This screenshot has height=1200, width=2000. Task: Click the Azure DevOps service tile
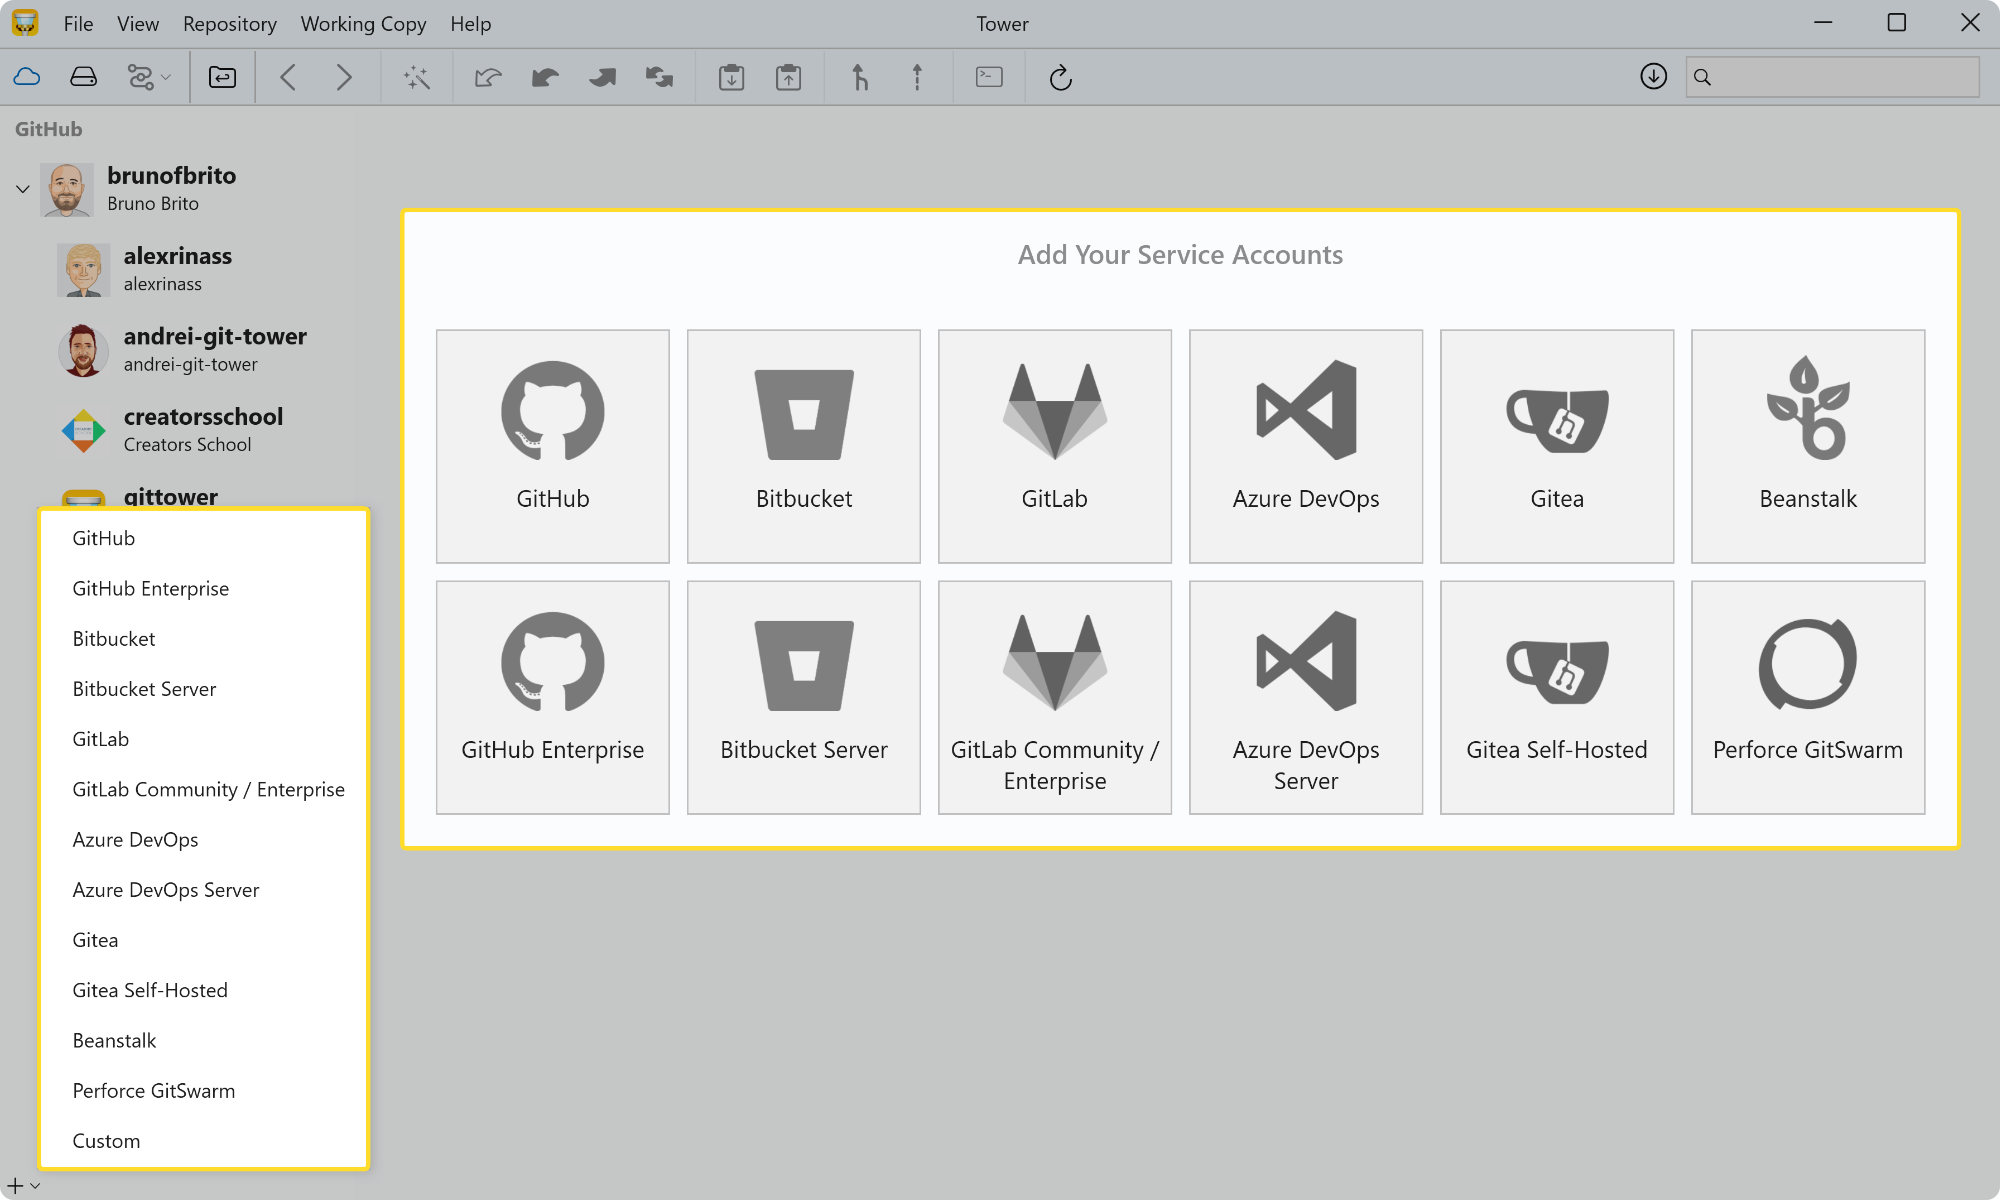tap(1306, 446)
